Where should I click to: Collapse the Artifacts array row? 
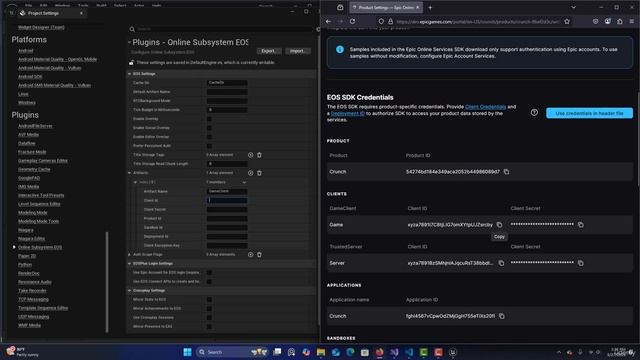tap(129, 173)
